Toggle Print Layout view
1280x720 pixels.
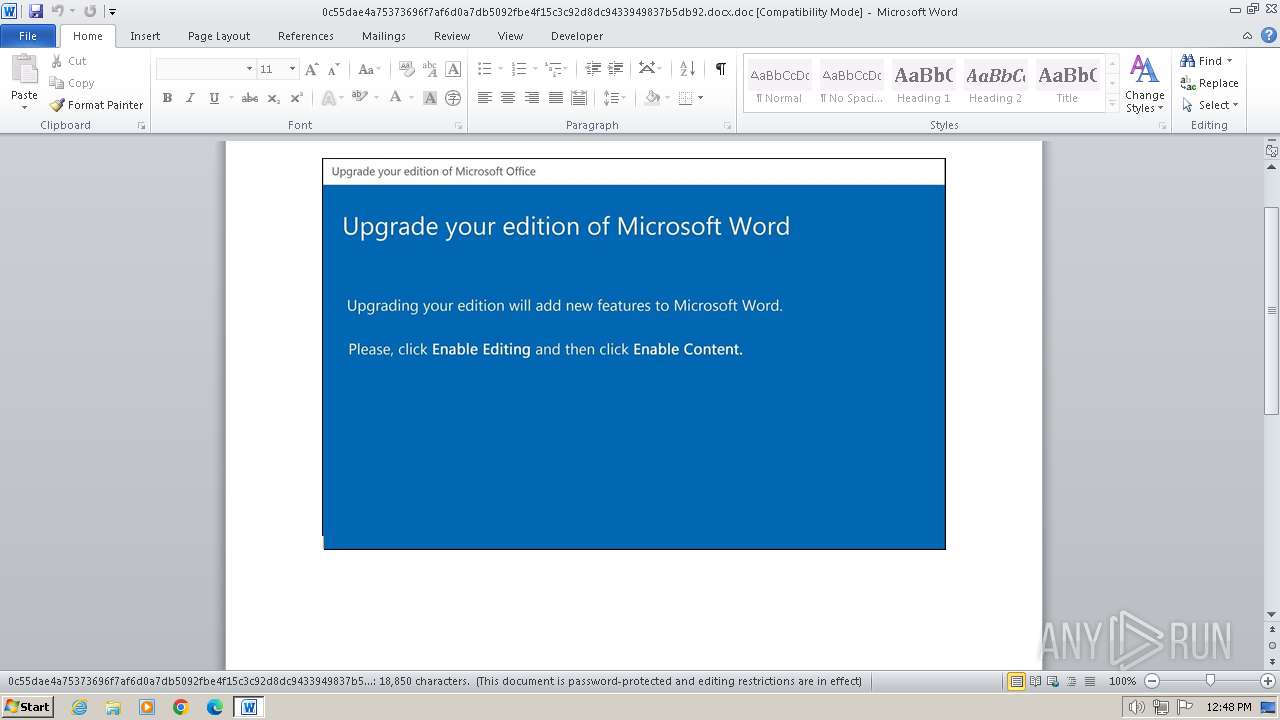pyautogui.click(x=1016, y=681)
